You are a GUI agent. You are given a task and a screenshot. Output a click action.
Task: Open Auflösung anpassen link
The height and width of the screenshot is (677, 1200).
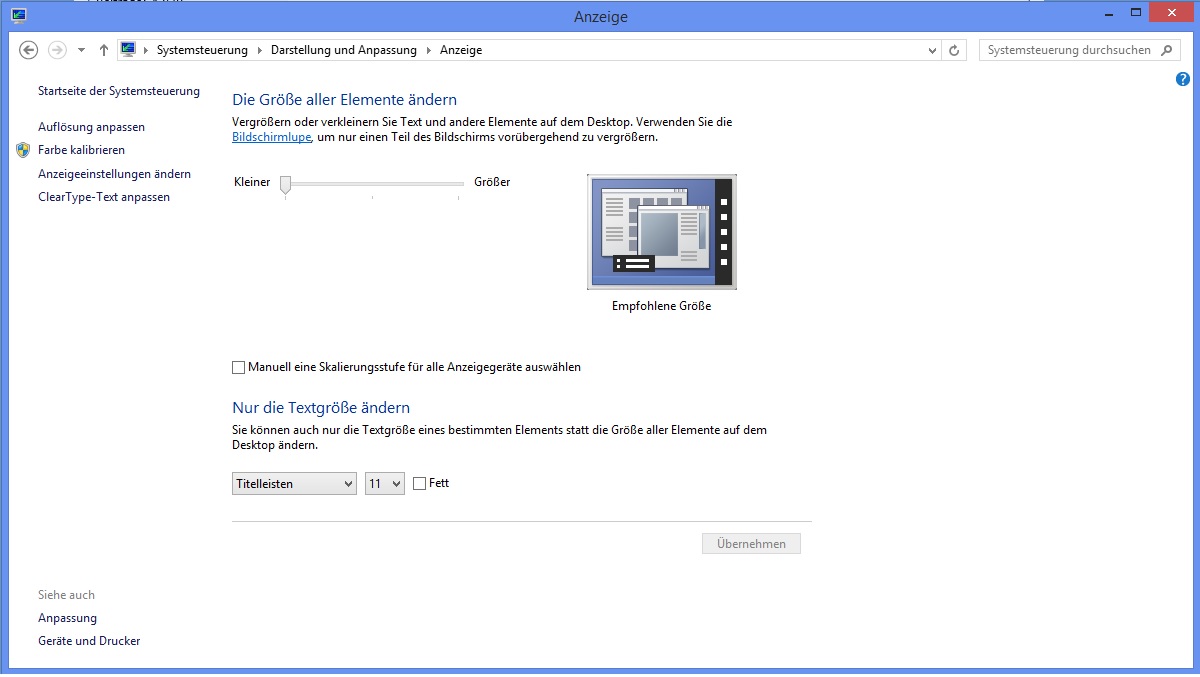(91, 127)
